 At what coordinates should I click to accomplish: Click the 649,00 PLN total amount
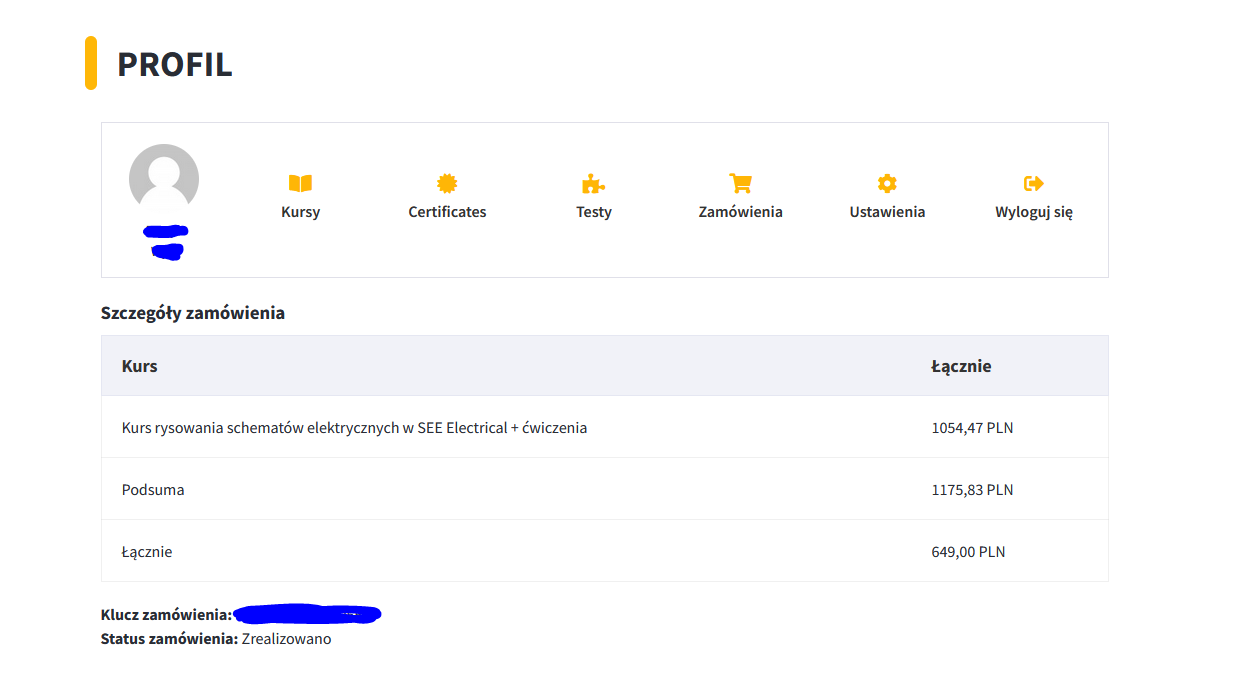(x=968, y=552)
